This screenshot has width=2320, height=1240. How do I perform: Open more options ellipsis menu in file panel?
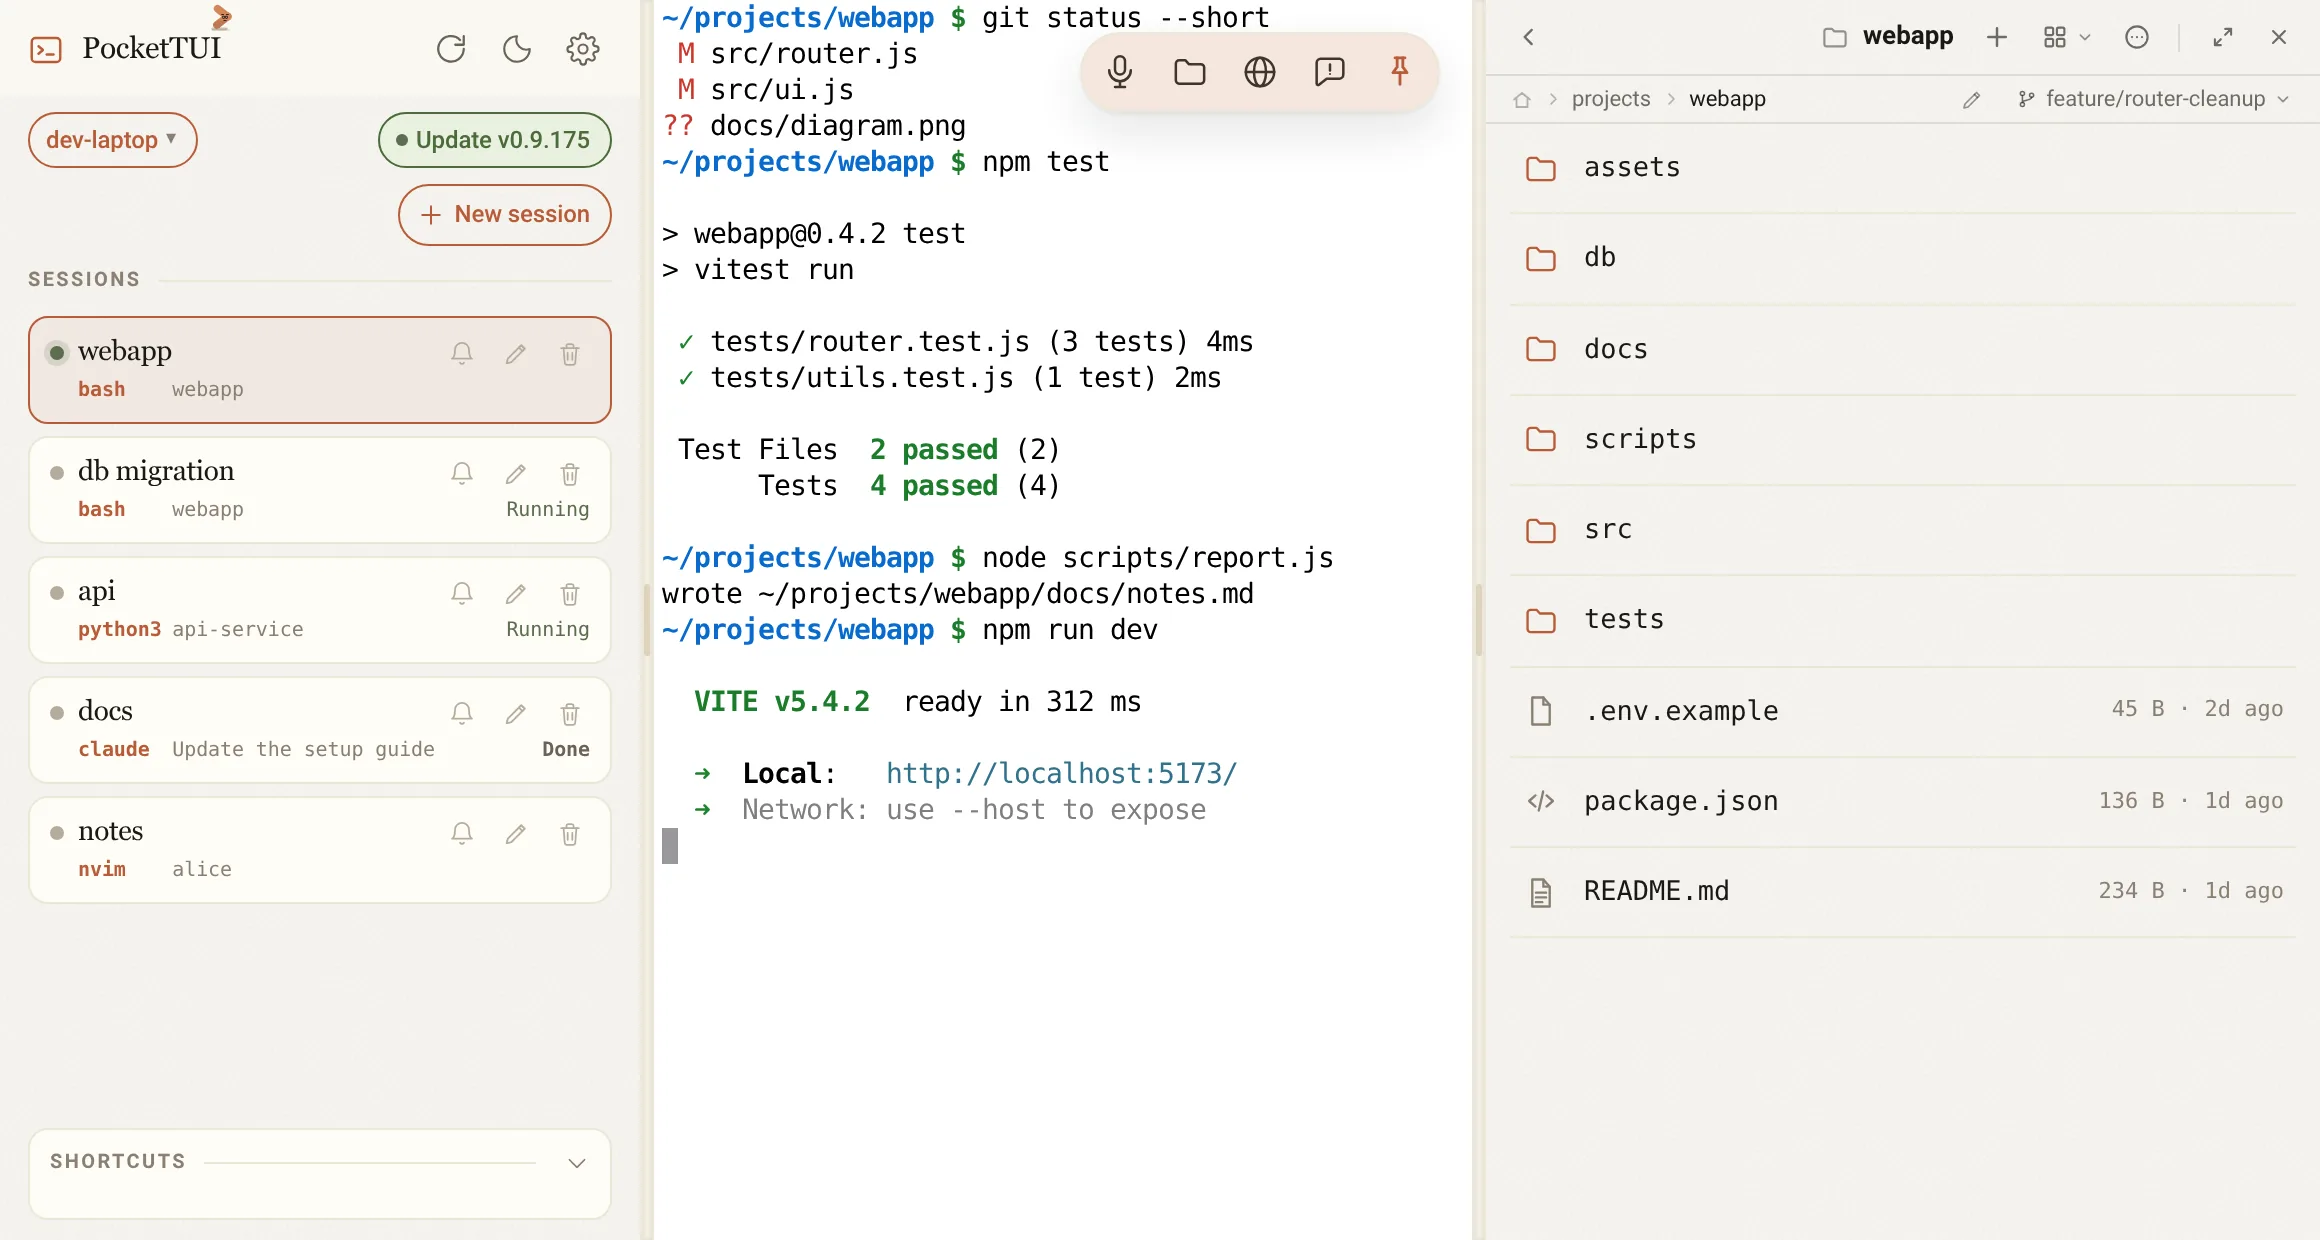2137,37
